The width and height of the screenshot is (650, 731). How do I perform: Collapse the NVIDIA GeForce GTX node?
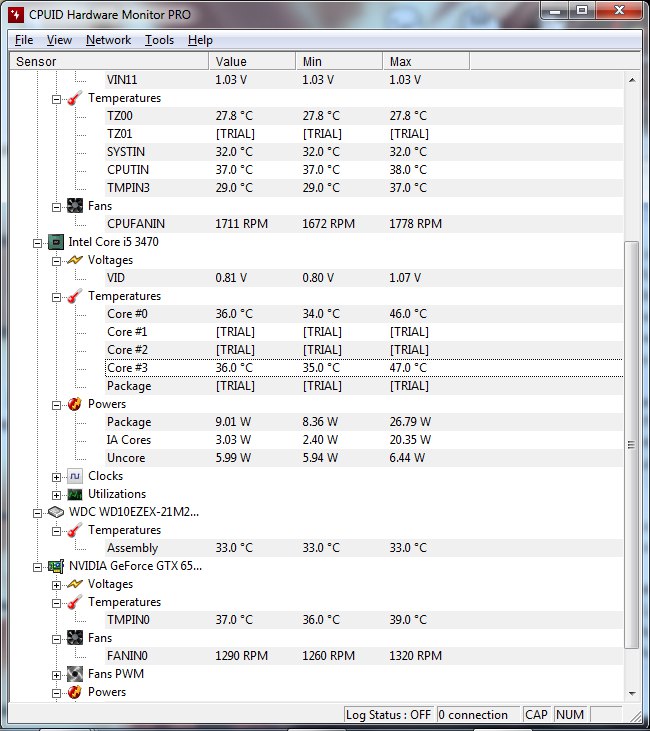click(37, 567)
